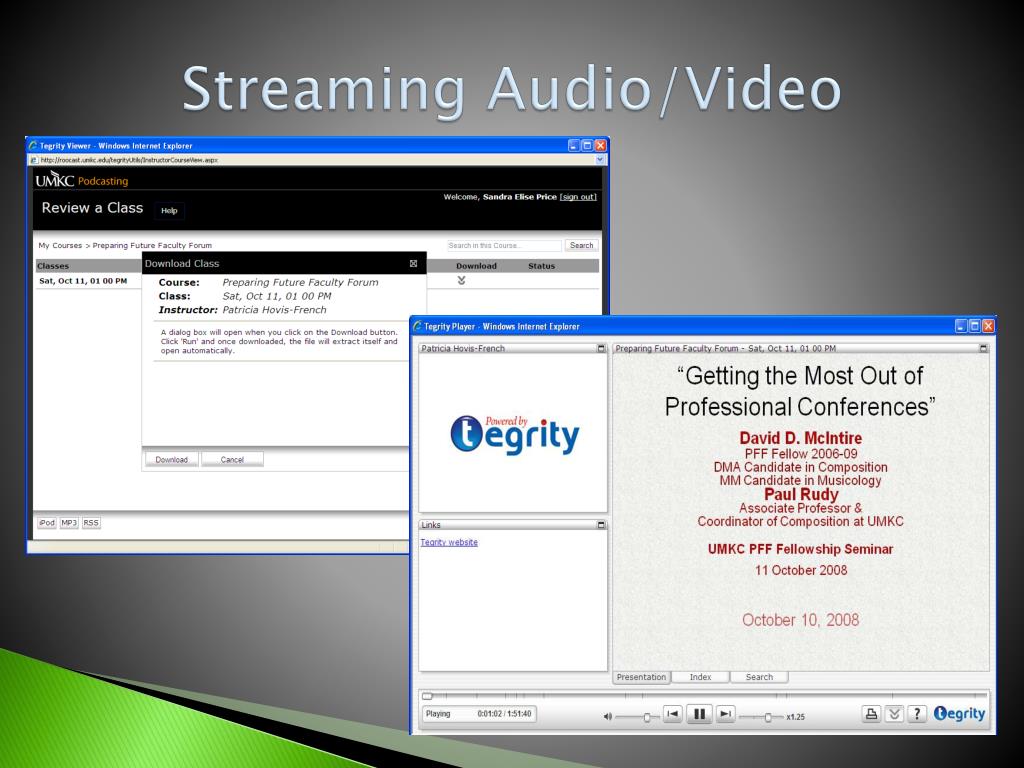Click the Classes column header
This screenshot has width=1024, height=768.
(53, 266)
